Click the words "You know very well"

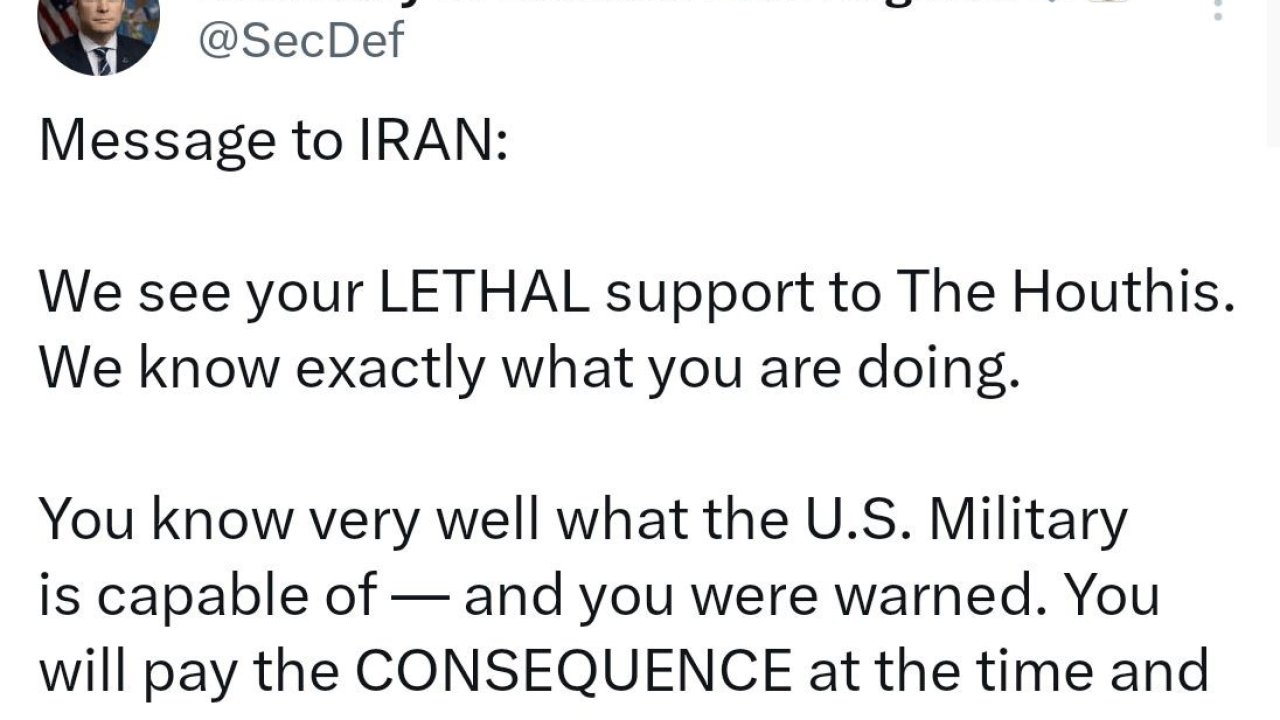271,519
